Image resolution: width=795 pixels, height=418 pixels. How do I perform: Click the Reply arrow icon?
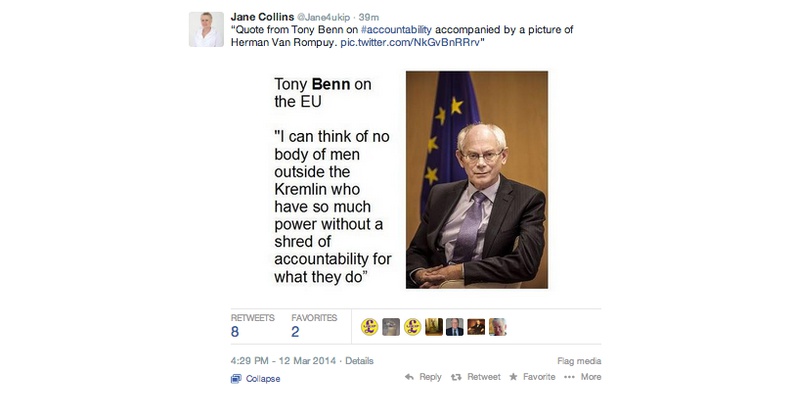click(x=409, y=377)
